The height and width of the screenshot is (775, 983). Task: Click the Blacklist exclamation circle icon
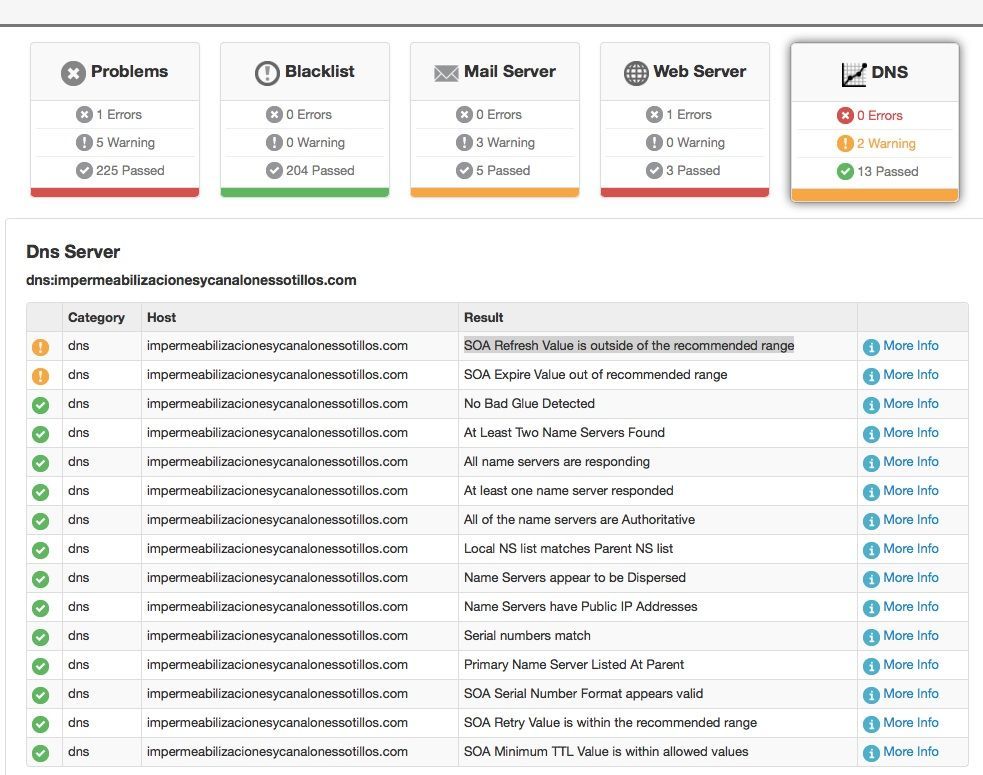[x=267, y=73]
